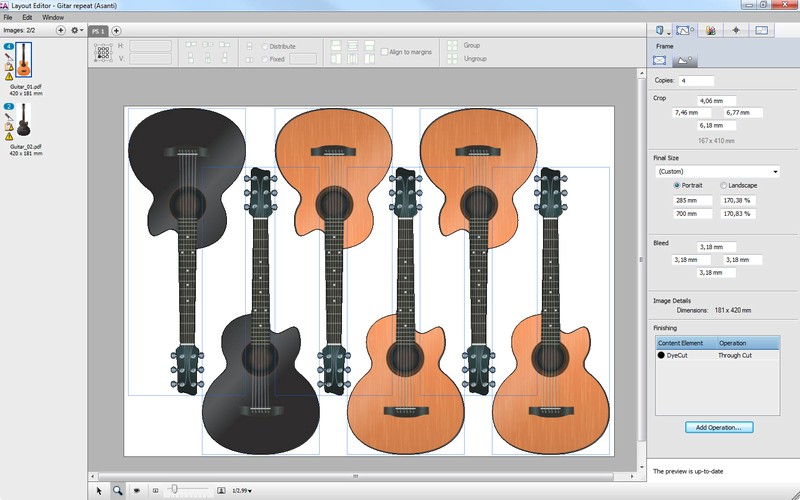
Task: Click the zoom slider handle
Action: tap(174, 489)
